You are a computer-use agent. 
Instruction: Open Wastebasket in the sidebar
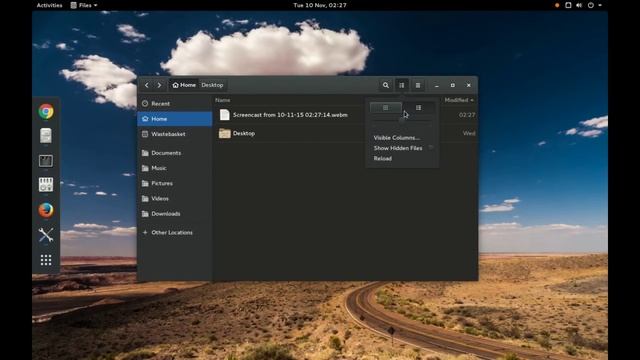175,134
